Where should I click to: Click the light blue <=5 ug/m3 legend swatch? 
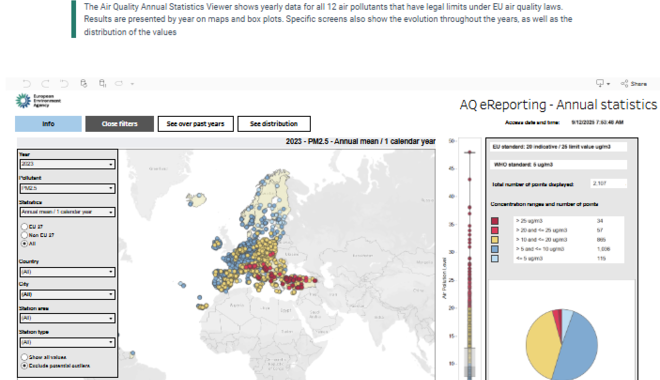pos(495,258)
